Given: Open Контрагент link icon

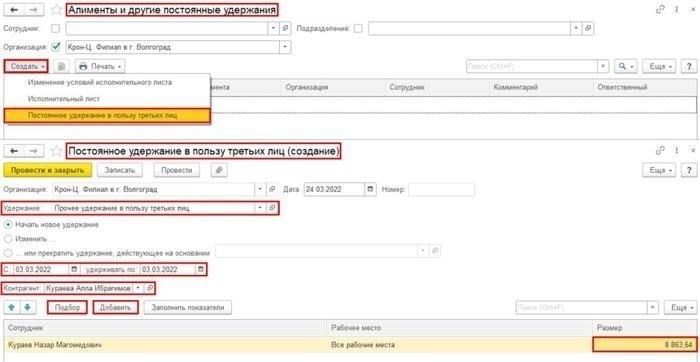Looking at the screenshot, I should click(150, 288).
